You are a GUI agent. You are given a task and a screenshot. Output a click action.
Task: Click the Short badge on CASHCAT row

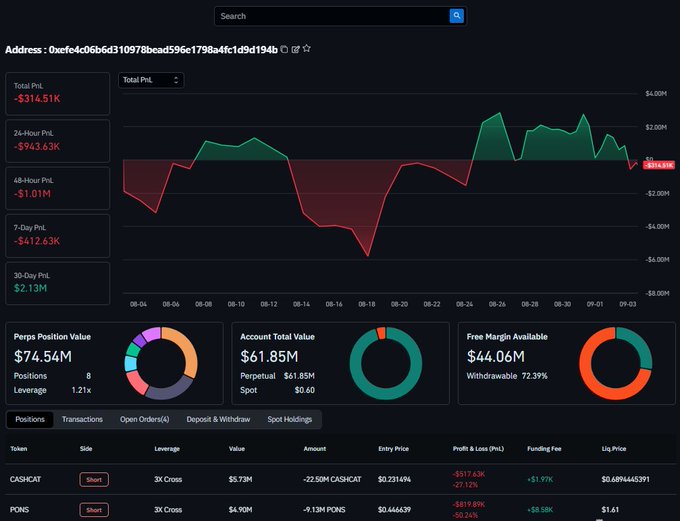(x=94, y=479)
